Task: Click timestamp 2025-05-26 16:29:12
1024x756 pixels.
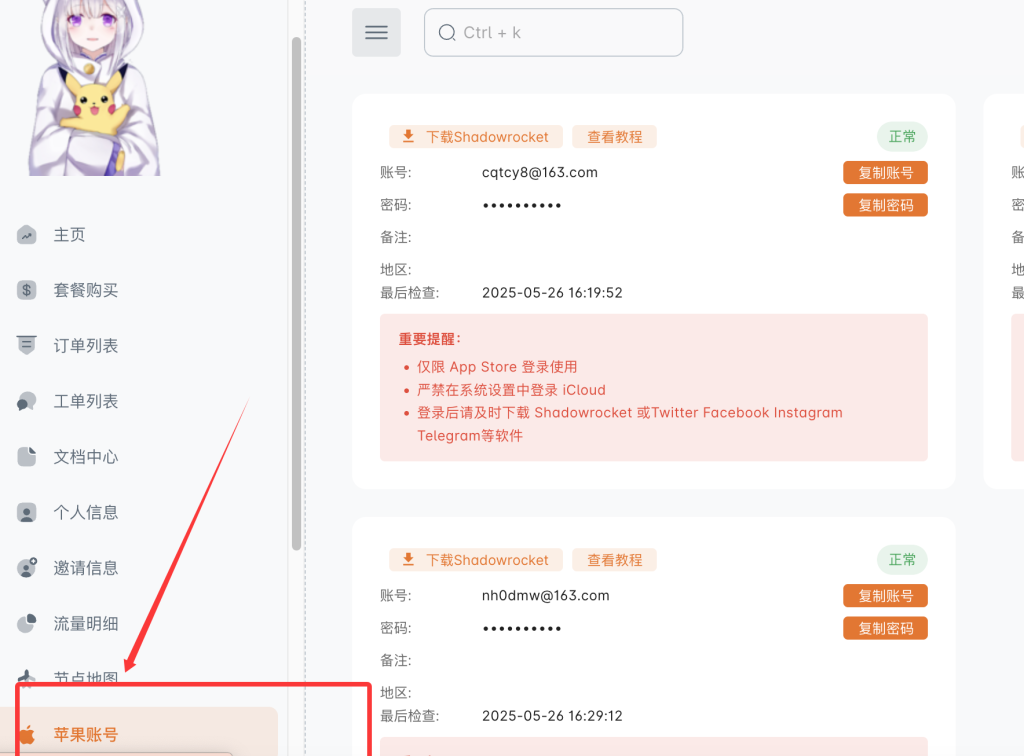Action: 552,716
